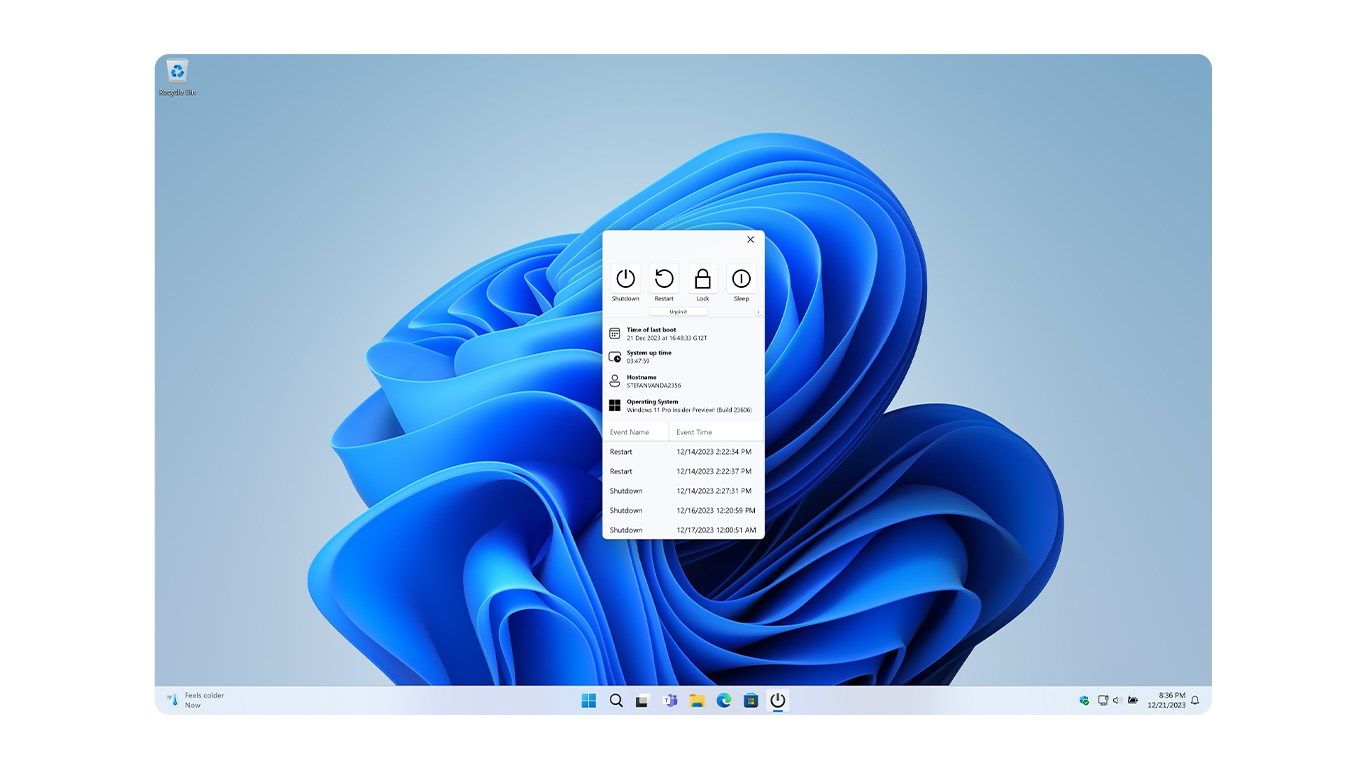Screen dimensions: 1366x768
Task: Select the Restart event at 2:22:37 PM
Action: (683, 471)
